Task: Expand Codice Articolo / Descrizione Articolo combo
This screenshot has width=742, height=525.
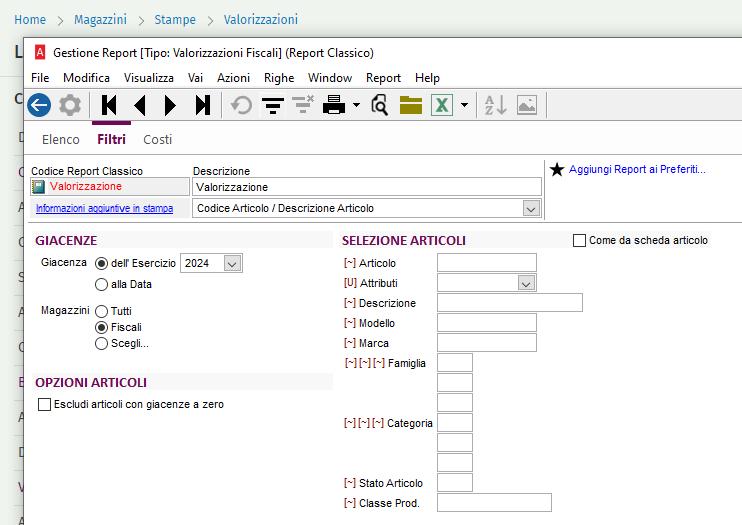Action: click(531, 209)
